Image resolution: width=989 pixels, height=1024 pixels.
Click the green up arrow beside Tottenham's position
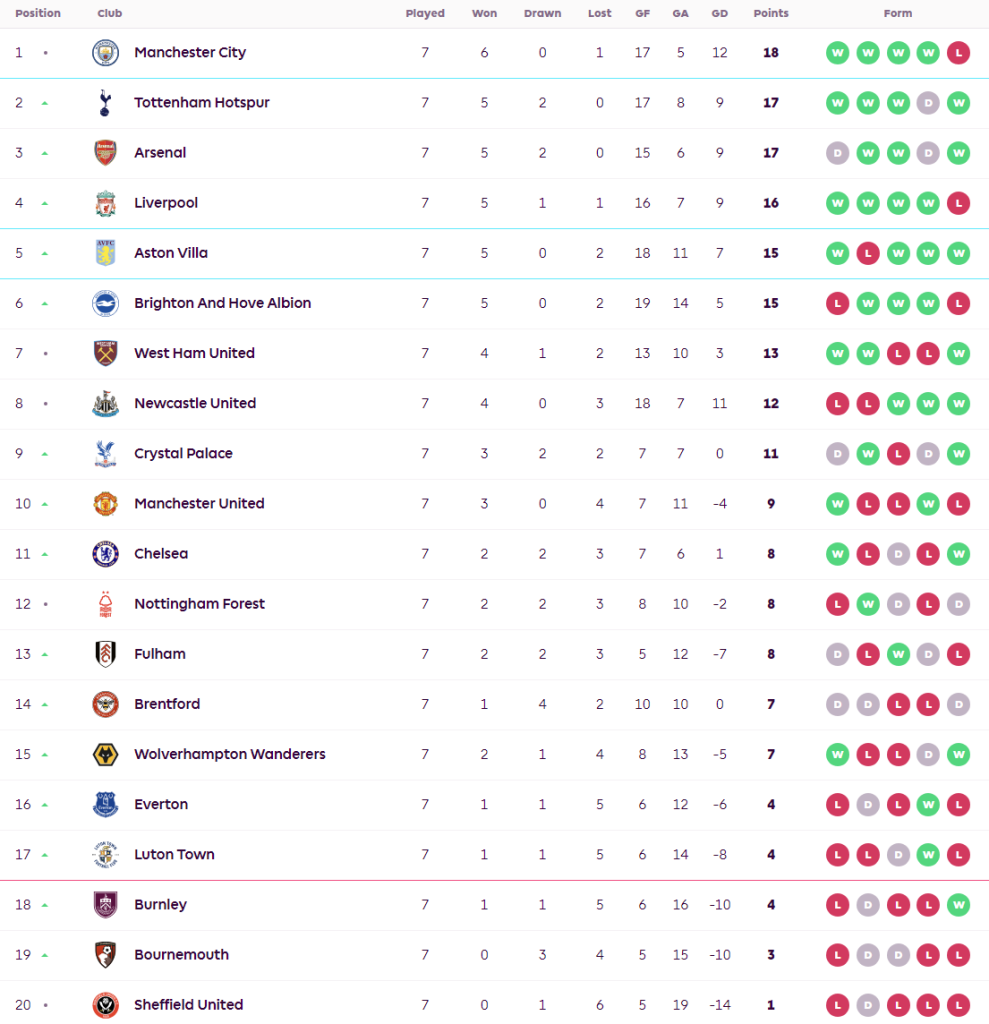pyautogui.click(x=45, y=103)
